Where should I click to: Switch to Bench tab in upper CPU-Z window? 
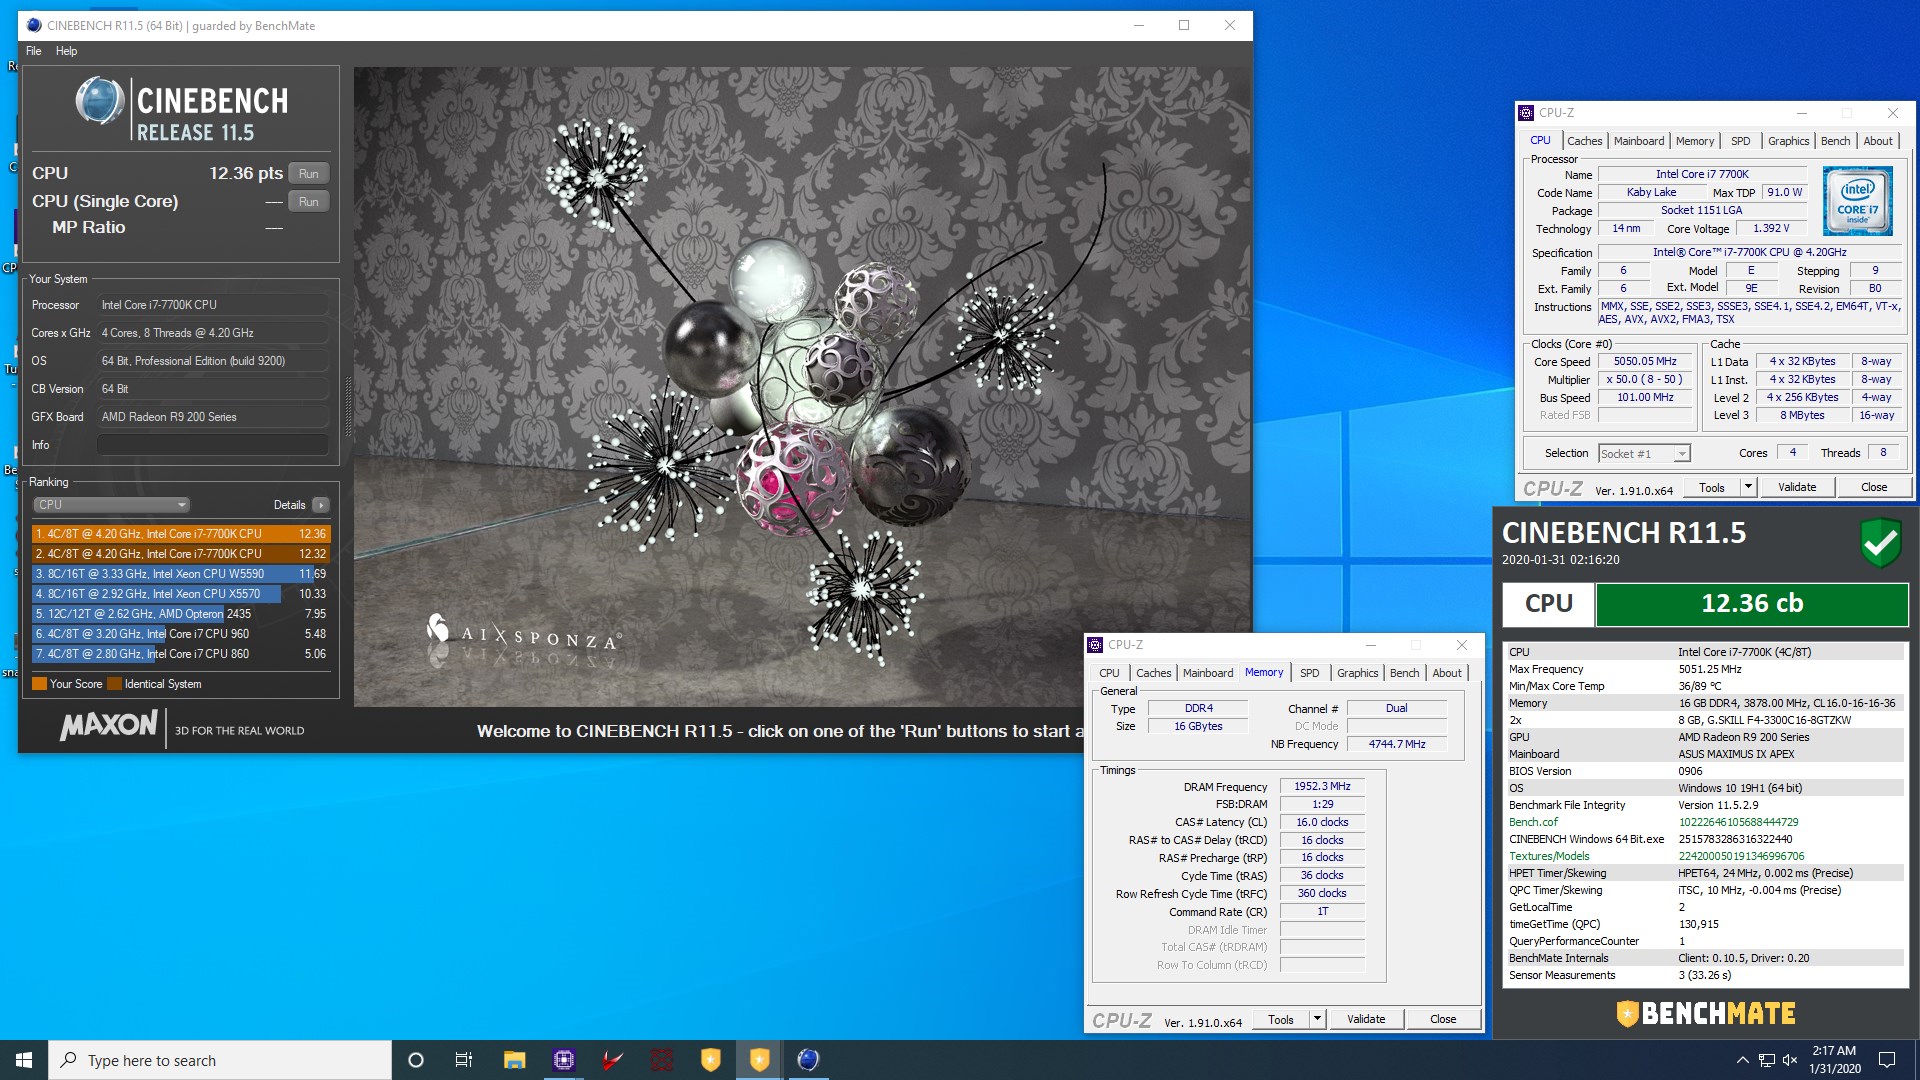1835,141
